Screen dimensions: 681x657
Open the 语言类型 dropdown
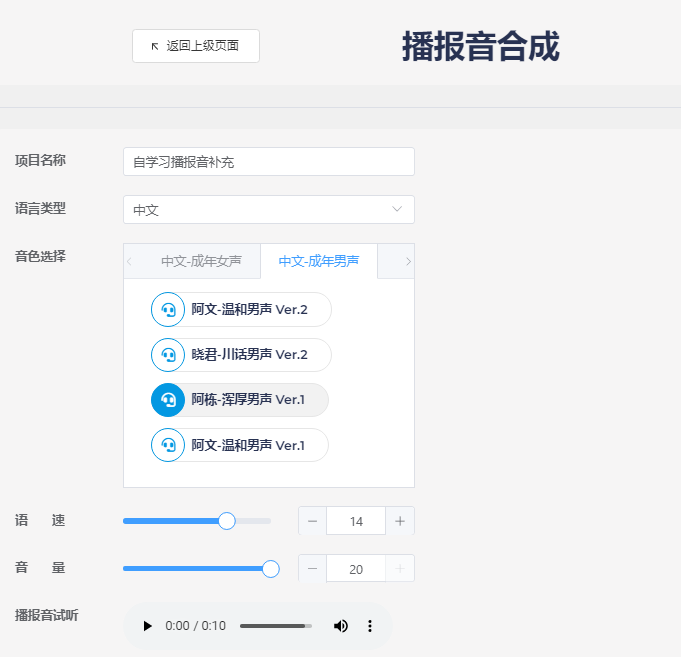click(268, 210)
